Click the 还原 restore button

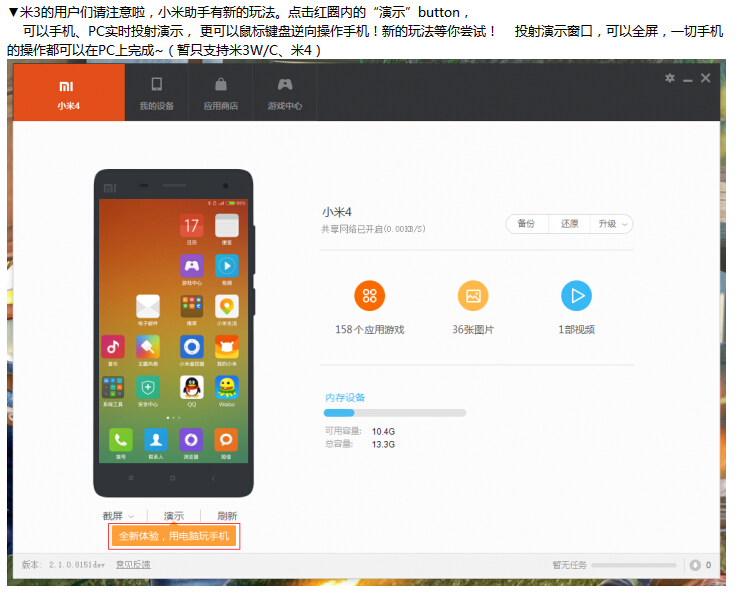(570, 224)
